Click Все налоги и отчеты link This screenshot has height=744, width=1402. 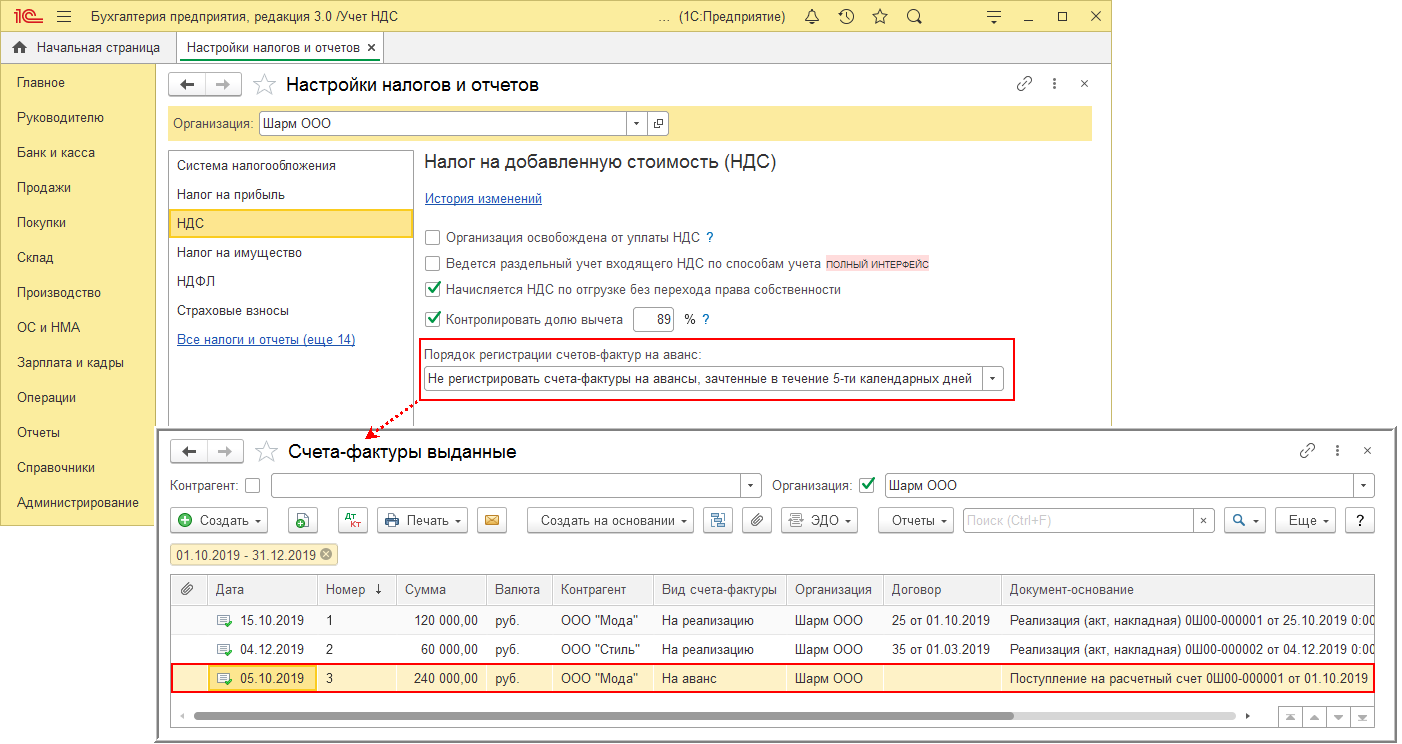(266, 339)
